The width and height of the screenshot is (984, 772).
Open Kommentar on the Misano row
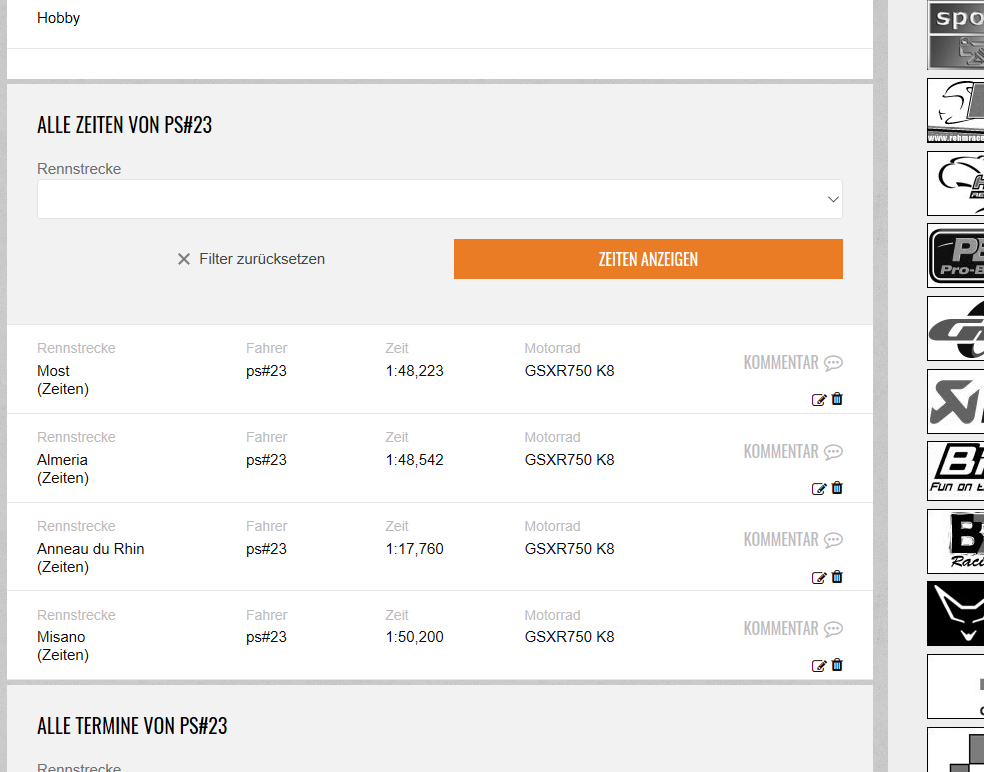pyautogui.click(x=792, y=629)
